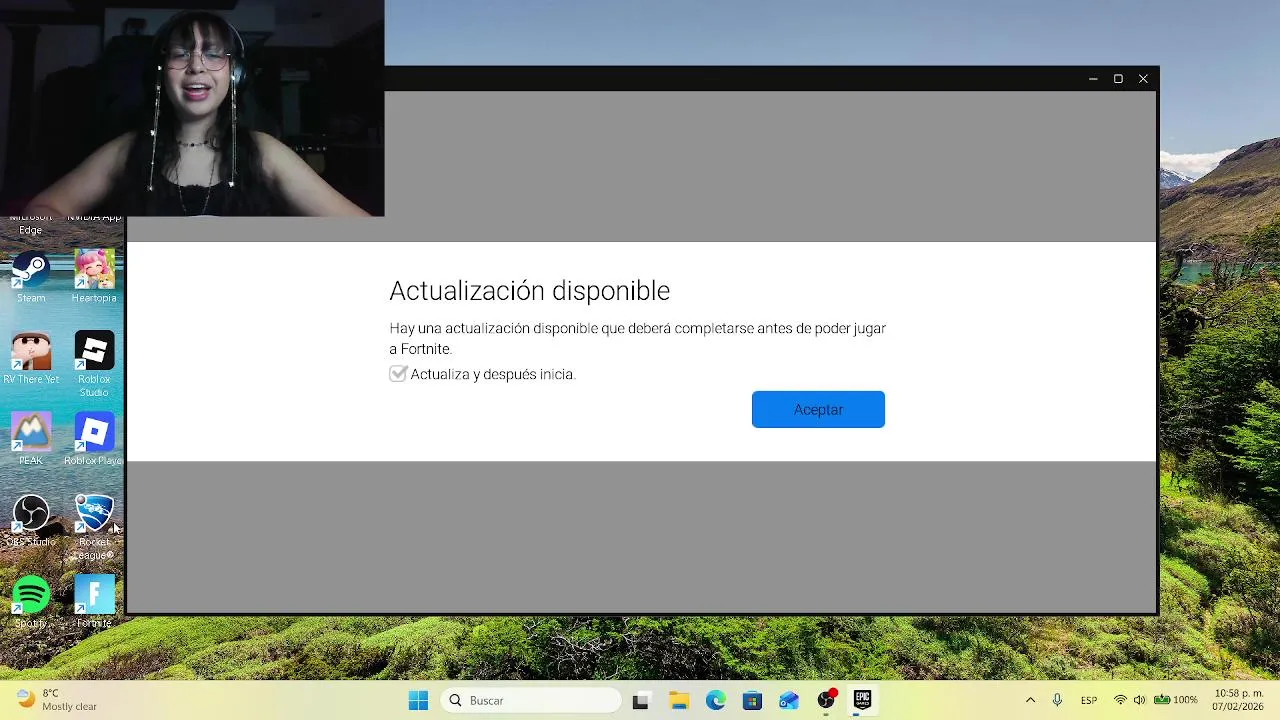Open the ESP language switcher
The height and width of the screenshot is (720, 1280).
1089,700
